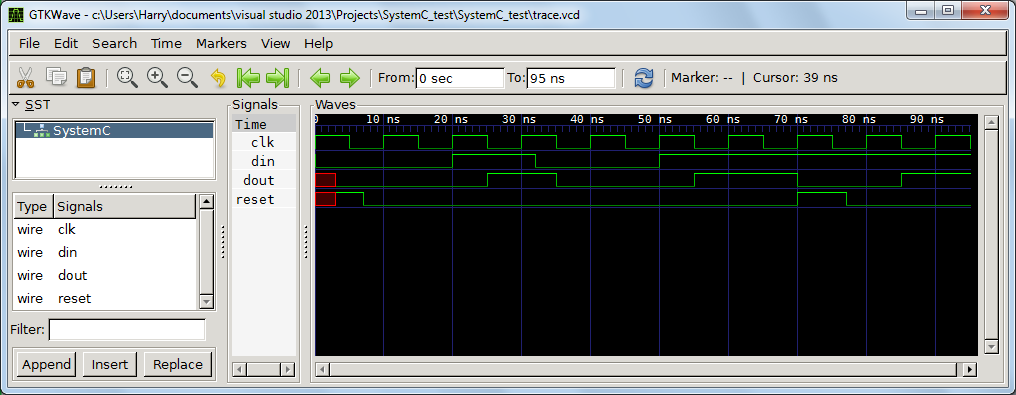Click the Copy icon in toolbar
The image size is (1016, 395).
56,77
